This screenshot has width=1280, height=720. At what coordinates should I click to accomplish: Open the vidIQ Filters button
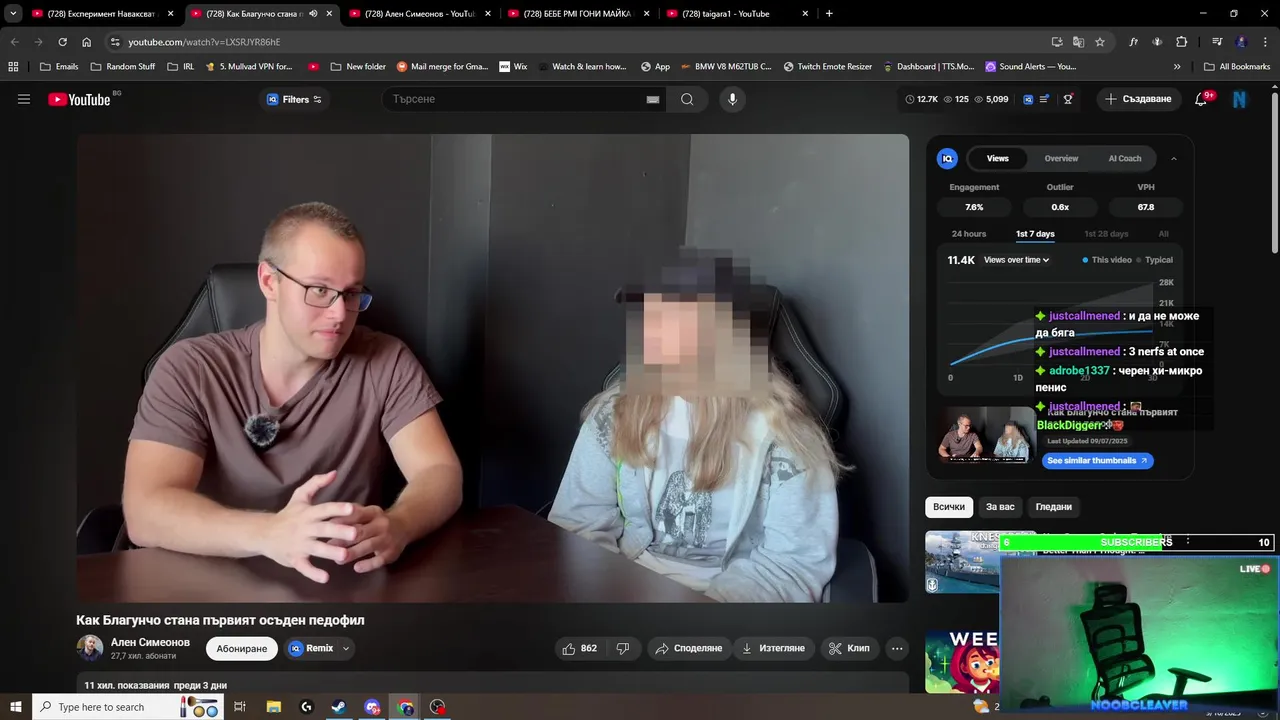[x=294, y=99]
